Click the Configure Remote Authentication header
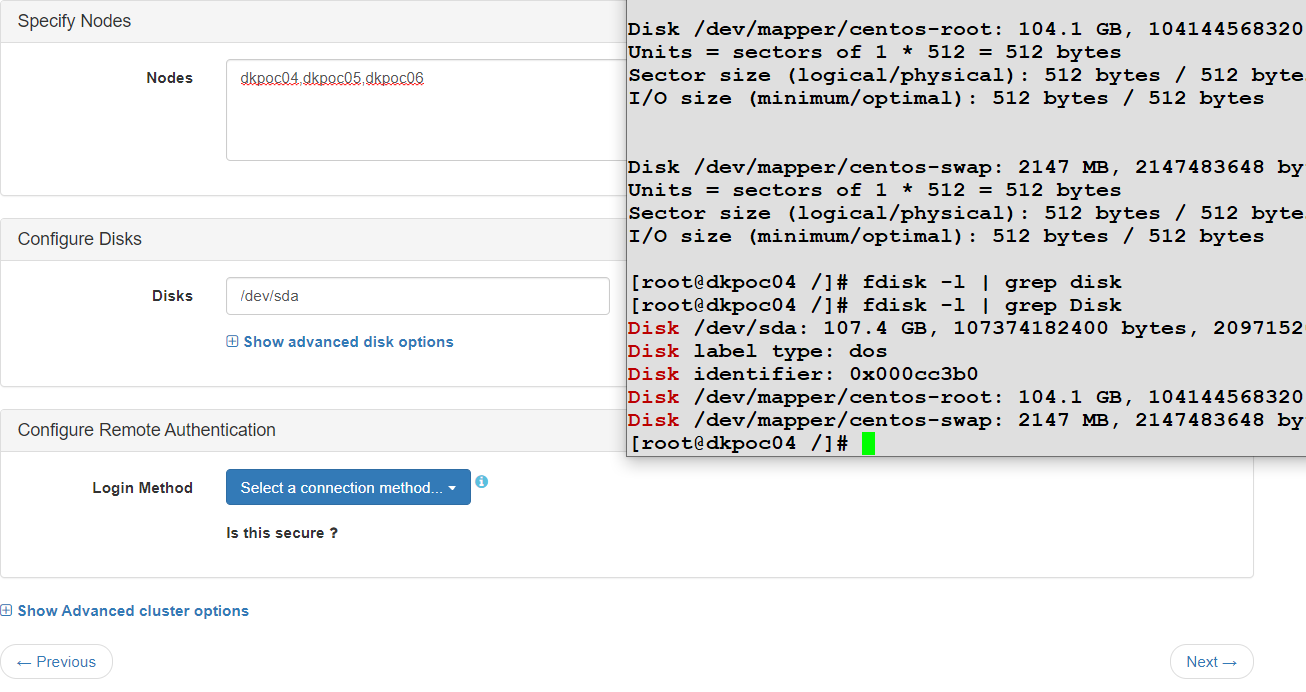This screenshot has width=1306, height=692. tap(146, 430)
